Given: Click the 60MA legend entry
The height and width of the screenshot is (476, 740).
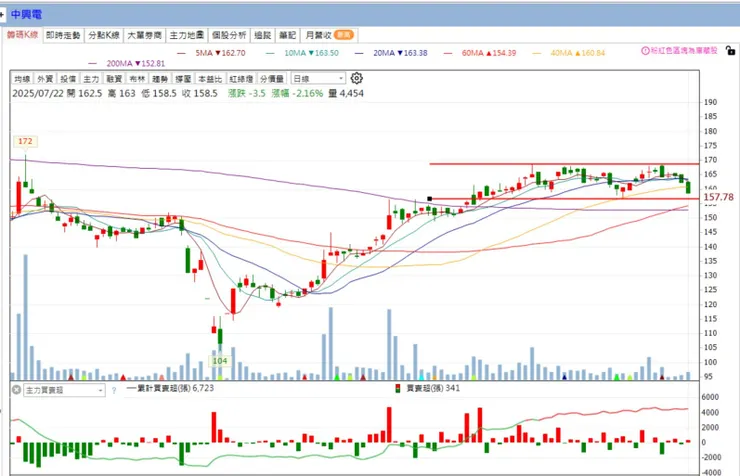Looking at the screenshot, I should (x=480, y=53).
